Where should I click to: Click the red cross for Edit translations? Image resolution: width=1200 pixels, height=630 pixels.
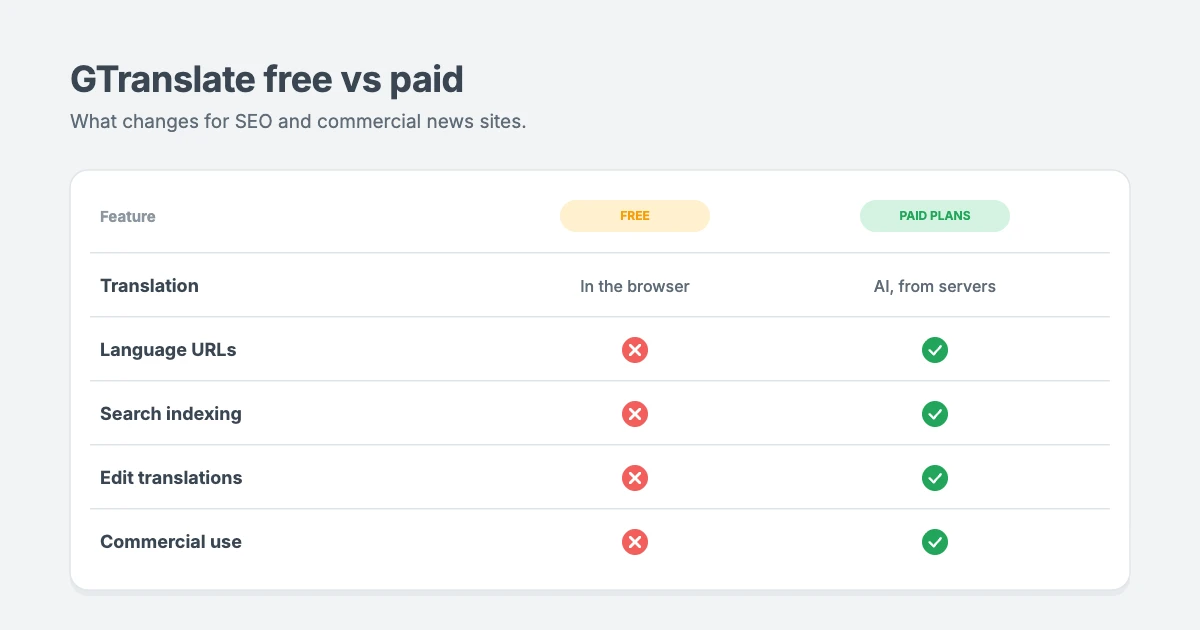[x=635, y=478]
